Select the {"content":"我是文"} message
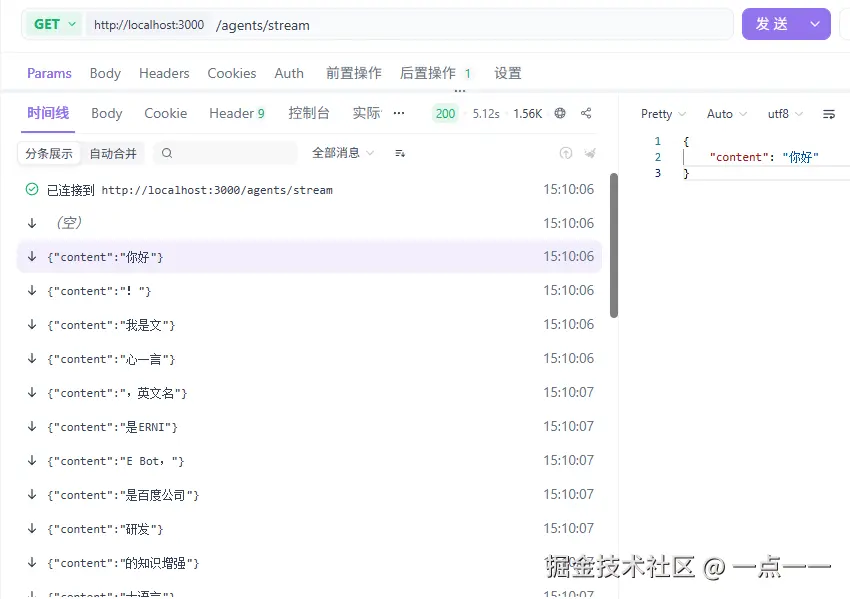This screenshot has height=599, width=850. click(x=309, y=325)
